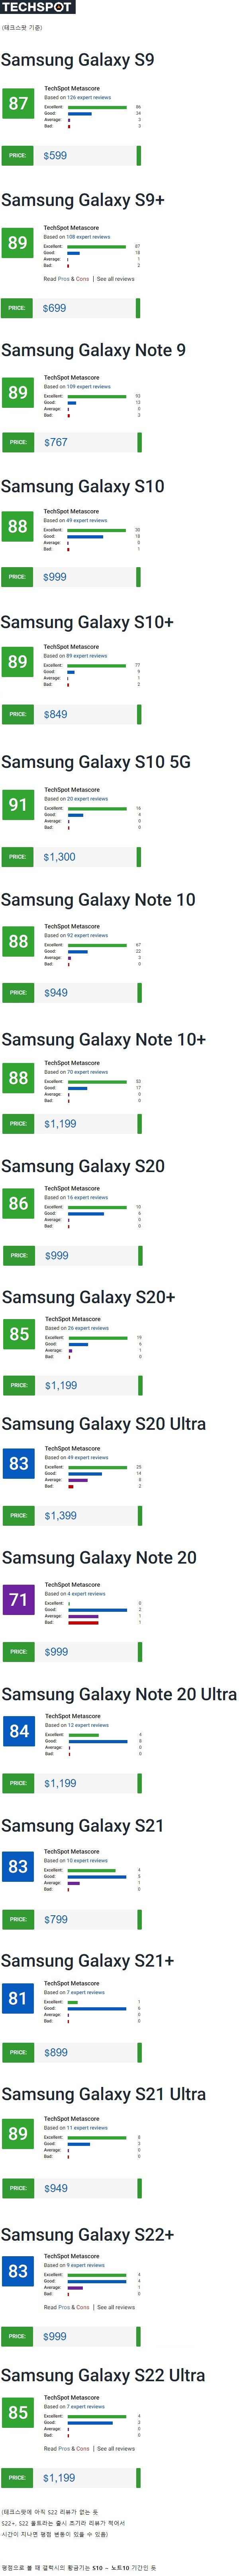Click the $767 Galaxy Note 9 price
This screenshot has height=2576, width=239.
coord(56,442)
